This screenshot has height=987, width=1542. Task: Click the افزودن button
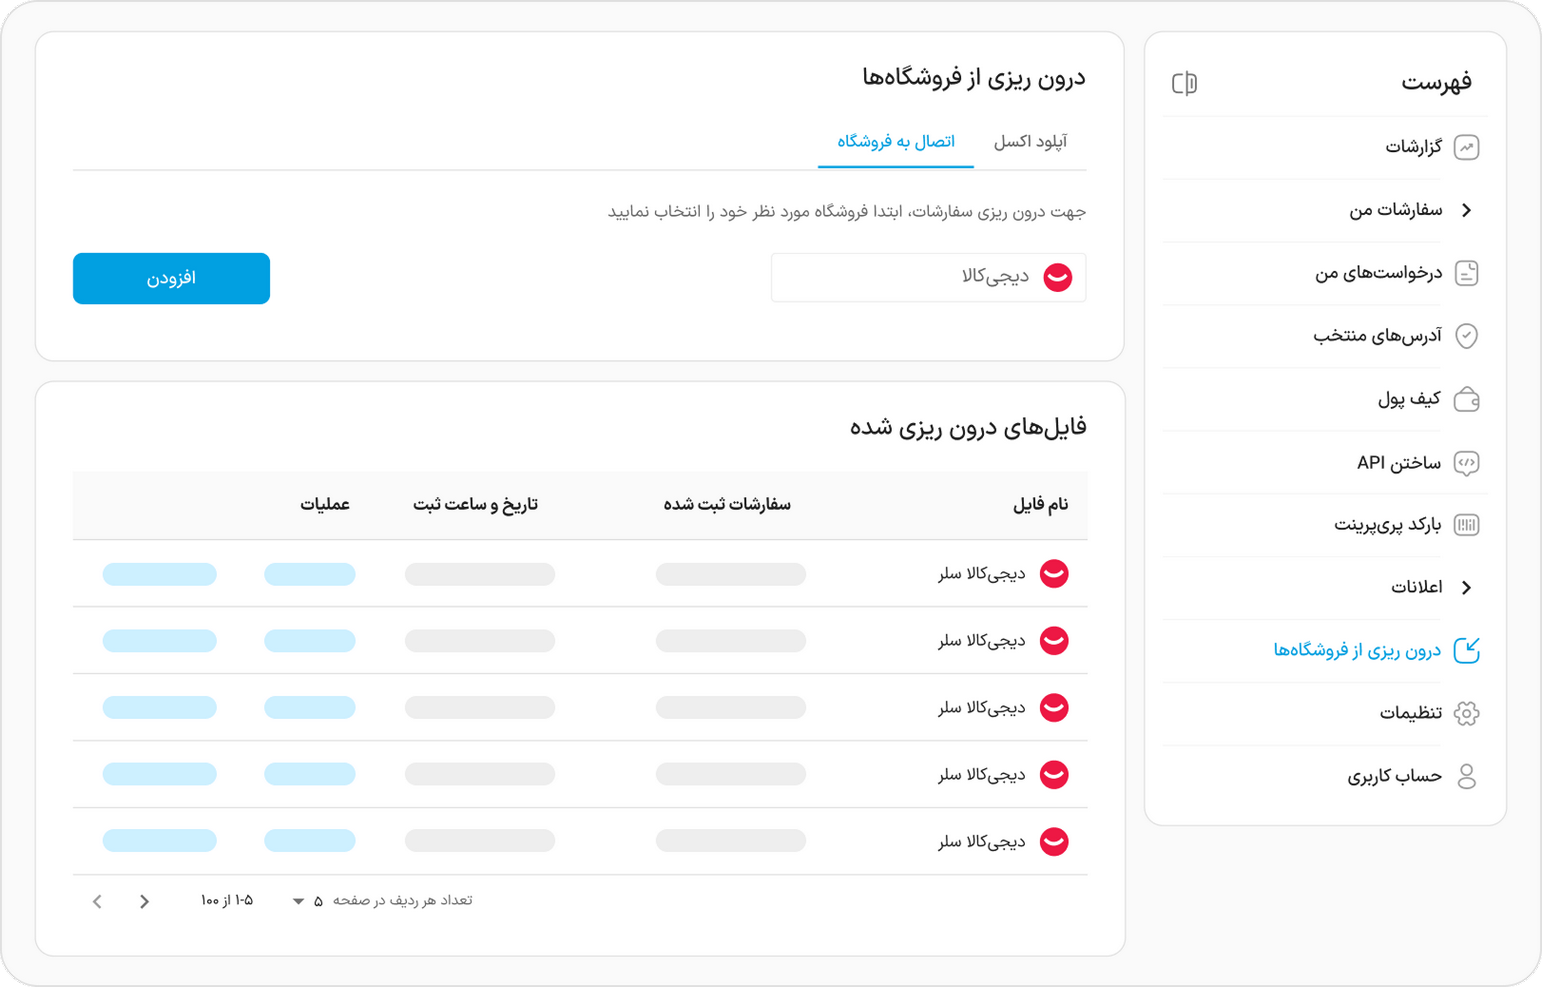pyautogui.click(x=171, y=278)
